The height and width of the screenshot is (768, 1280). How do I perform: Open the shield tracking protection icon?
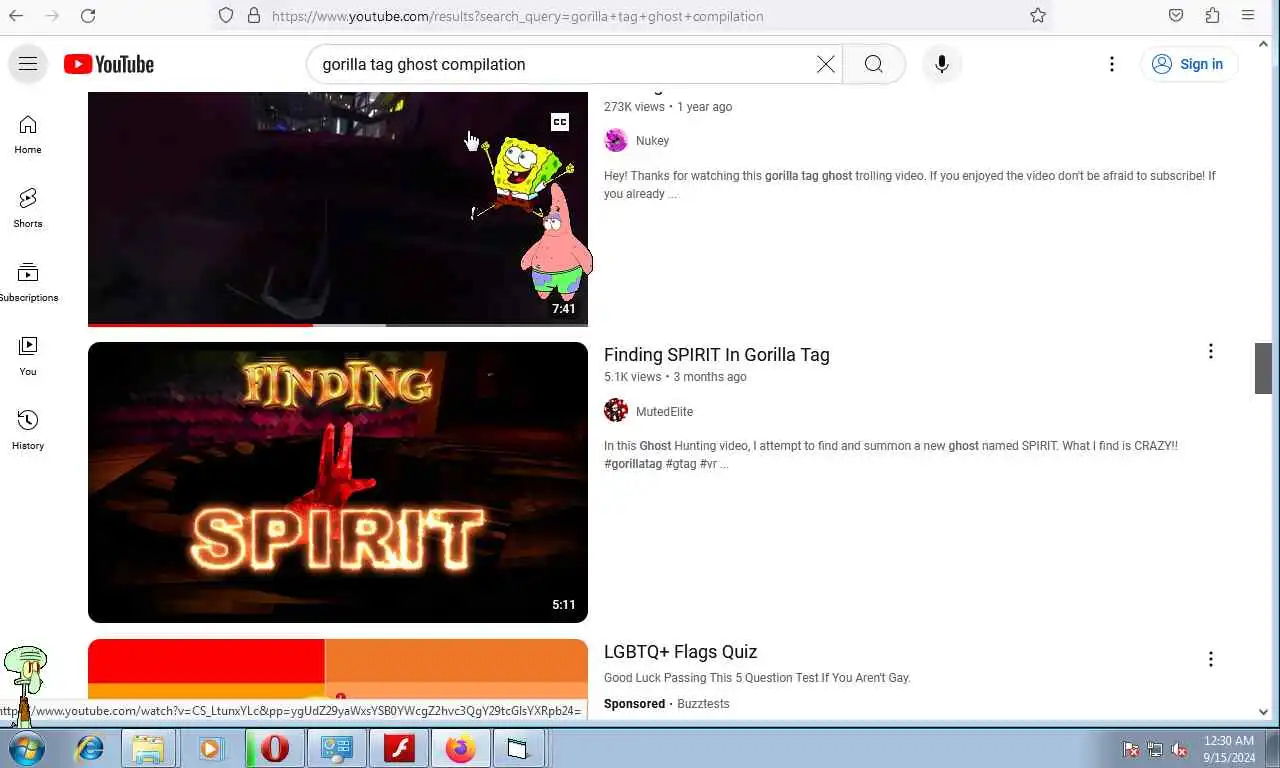(226, 16)
